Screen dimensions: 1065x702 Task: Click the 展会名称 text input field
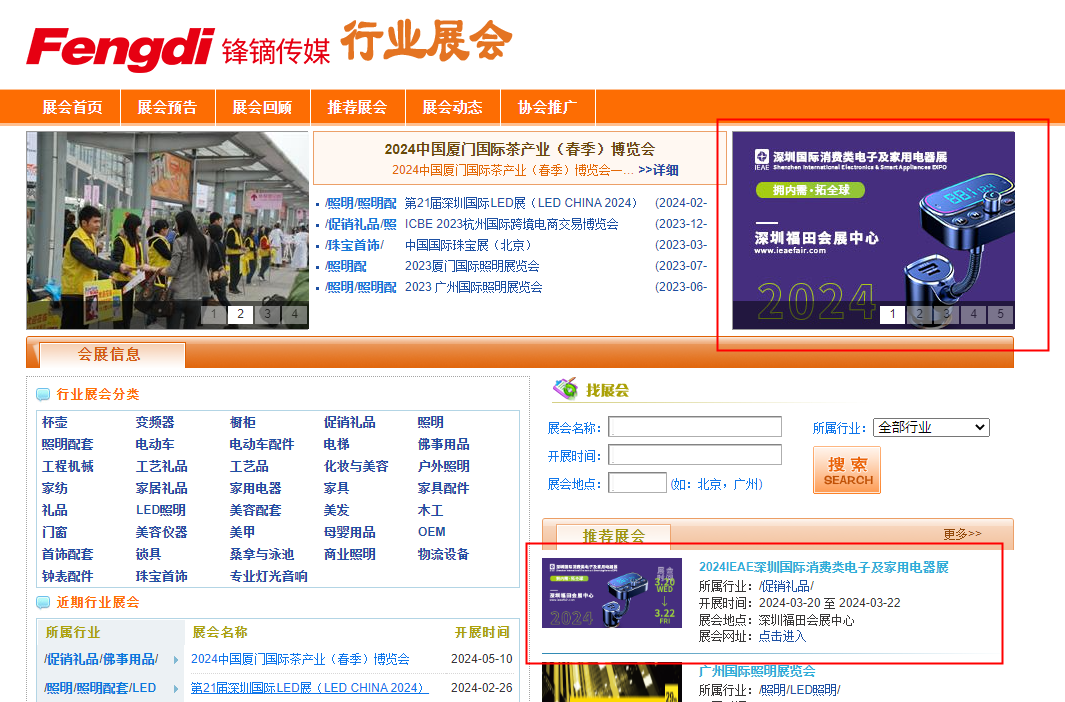coord(694,427)
